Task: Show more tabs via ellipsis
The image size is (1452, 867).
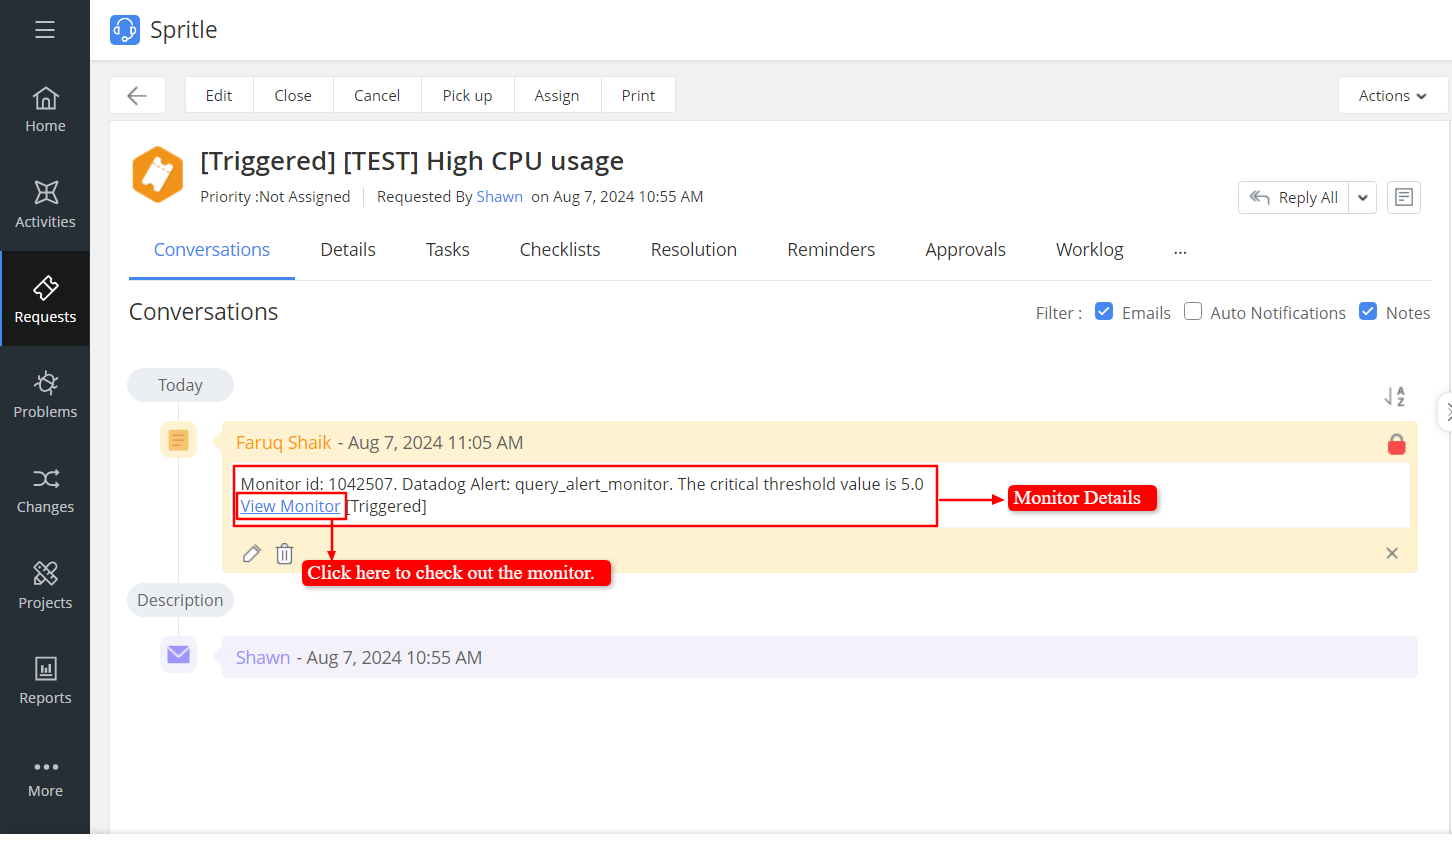Action: point(1180,251)
